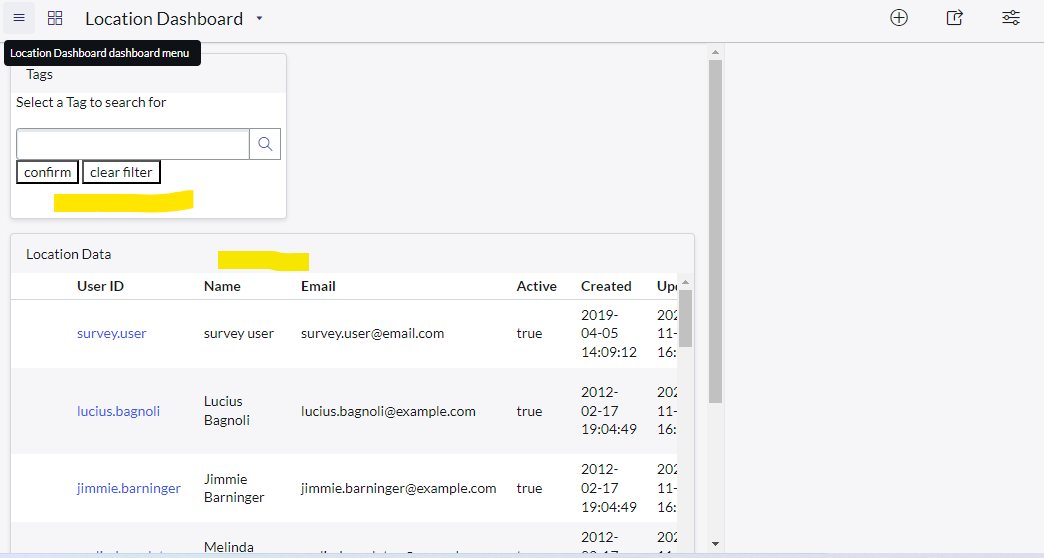
Task: Click the dashboard scrollbar up arrow
Action: [715, 52]
